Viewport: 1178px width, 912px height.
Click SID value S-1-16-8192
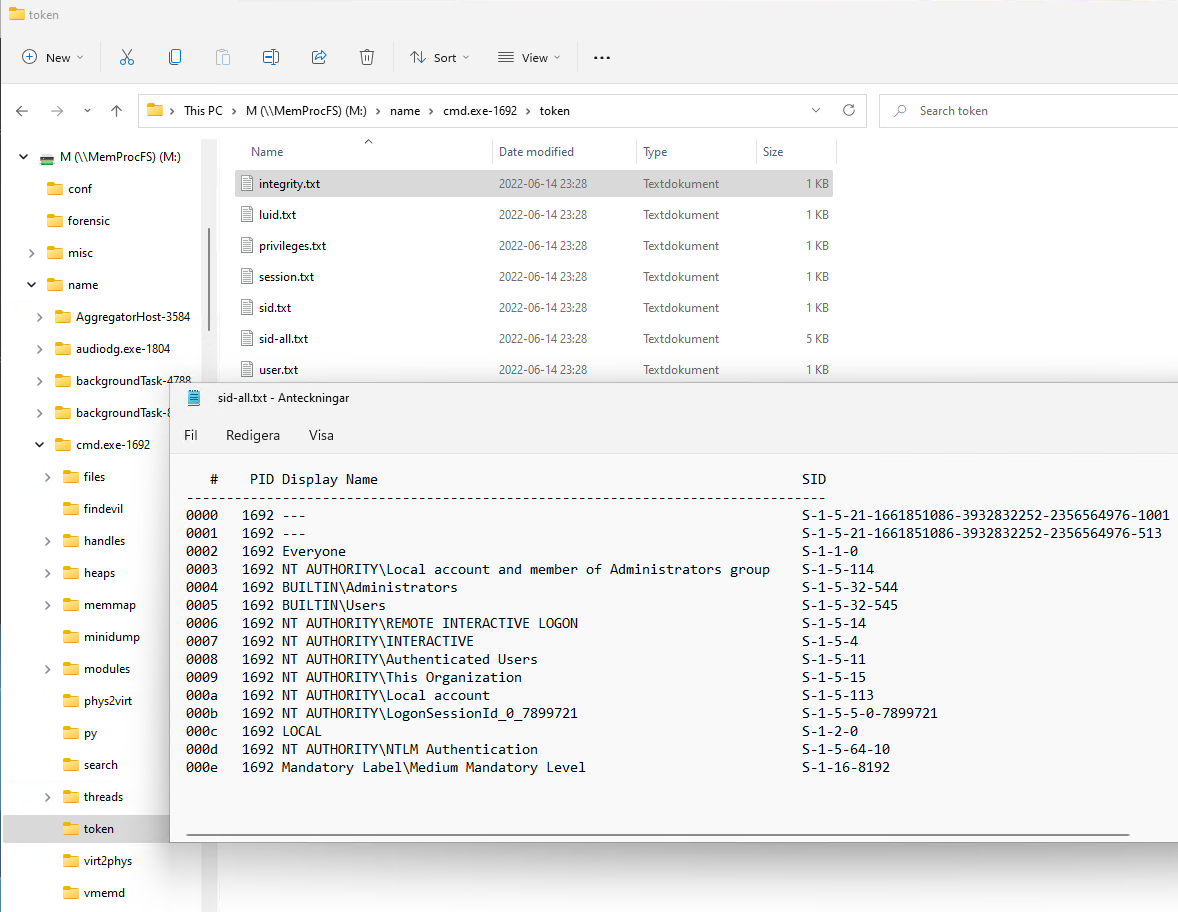(846, 768)
